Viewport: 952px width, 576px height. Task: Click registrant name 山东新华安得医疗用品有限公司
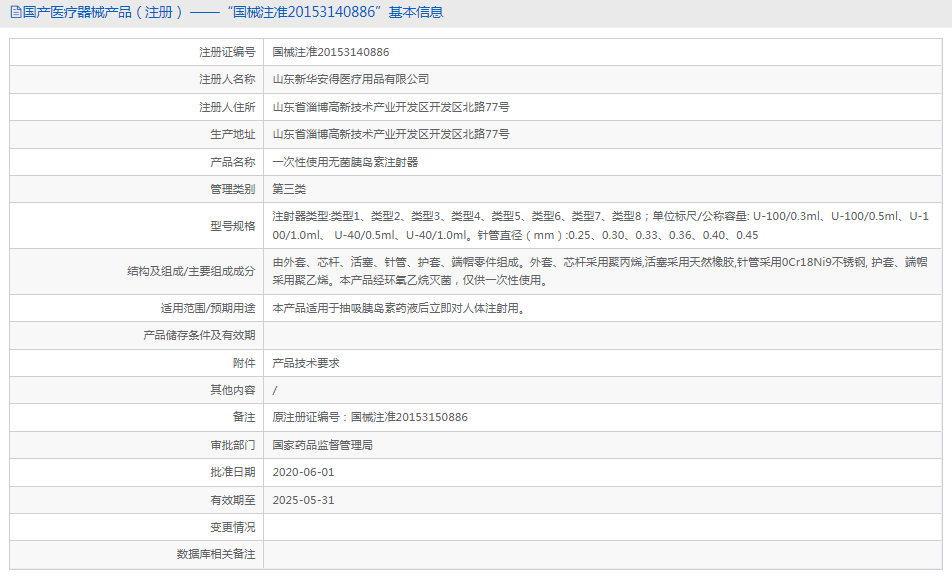[351, 80]
